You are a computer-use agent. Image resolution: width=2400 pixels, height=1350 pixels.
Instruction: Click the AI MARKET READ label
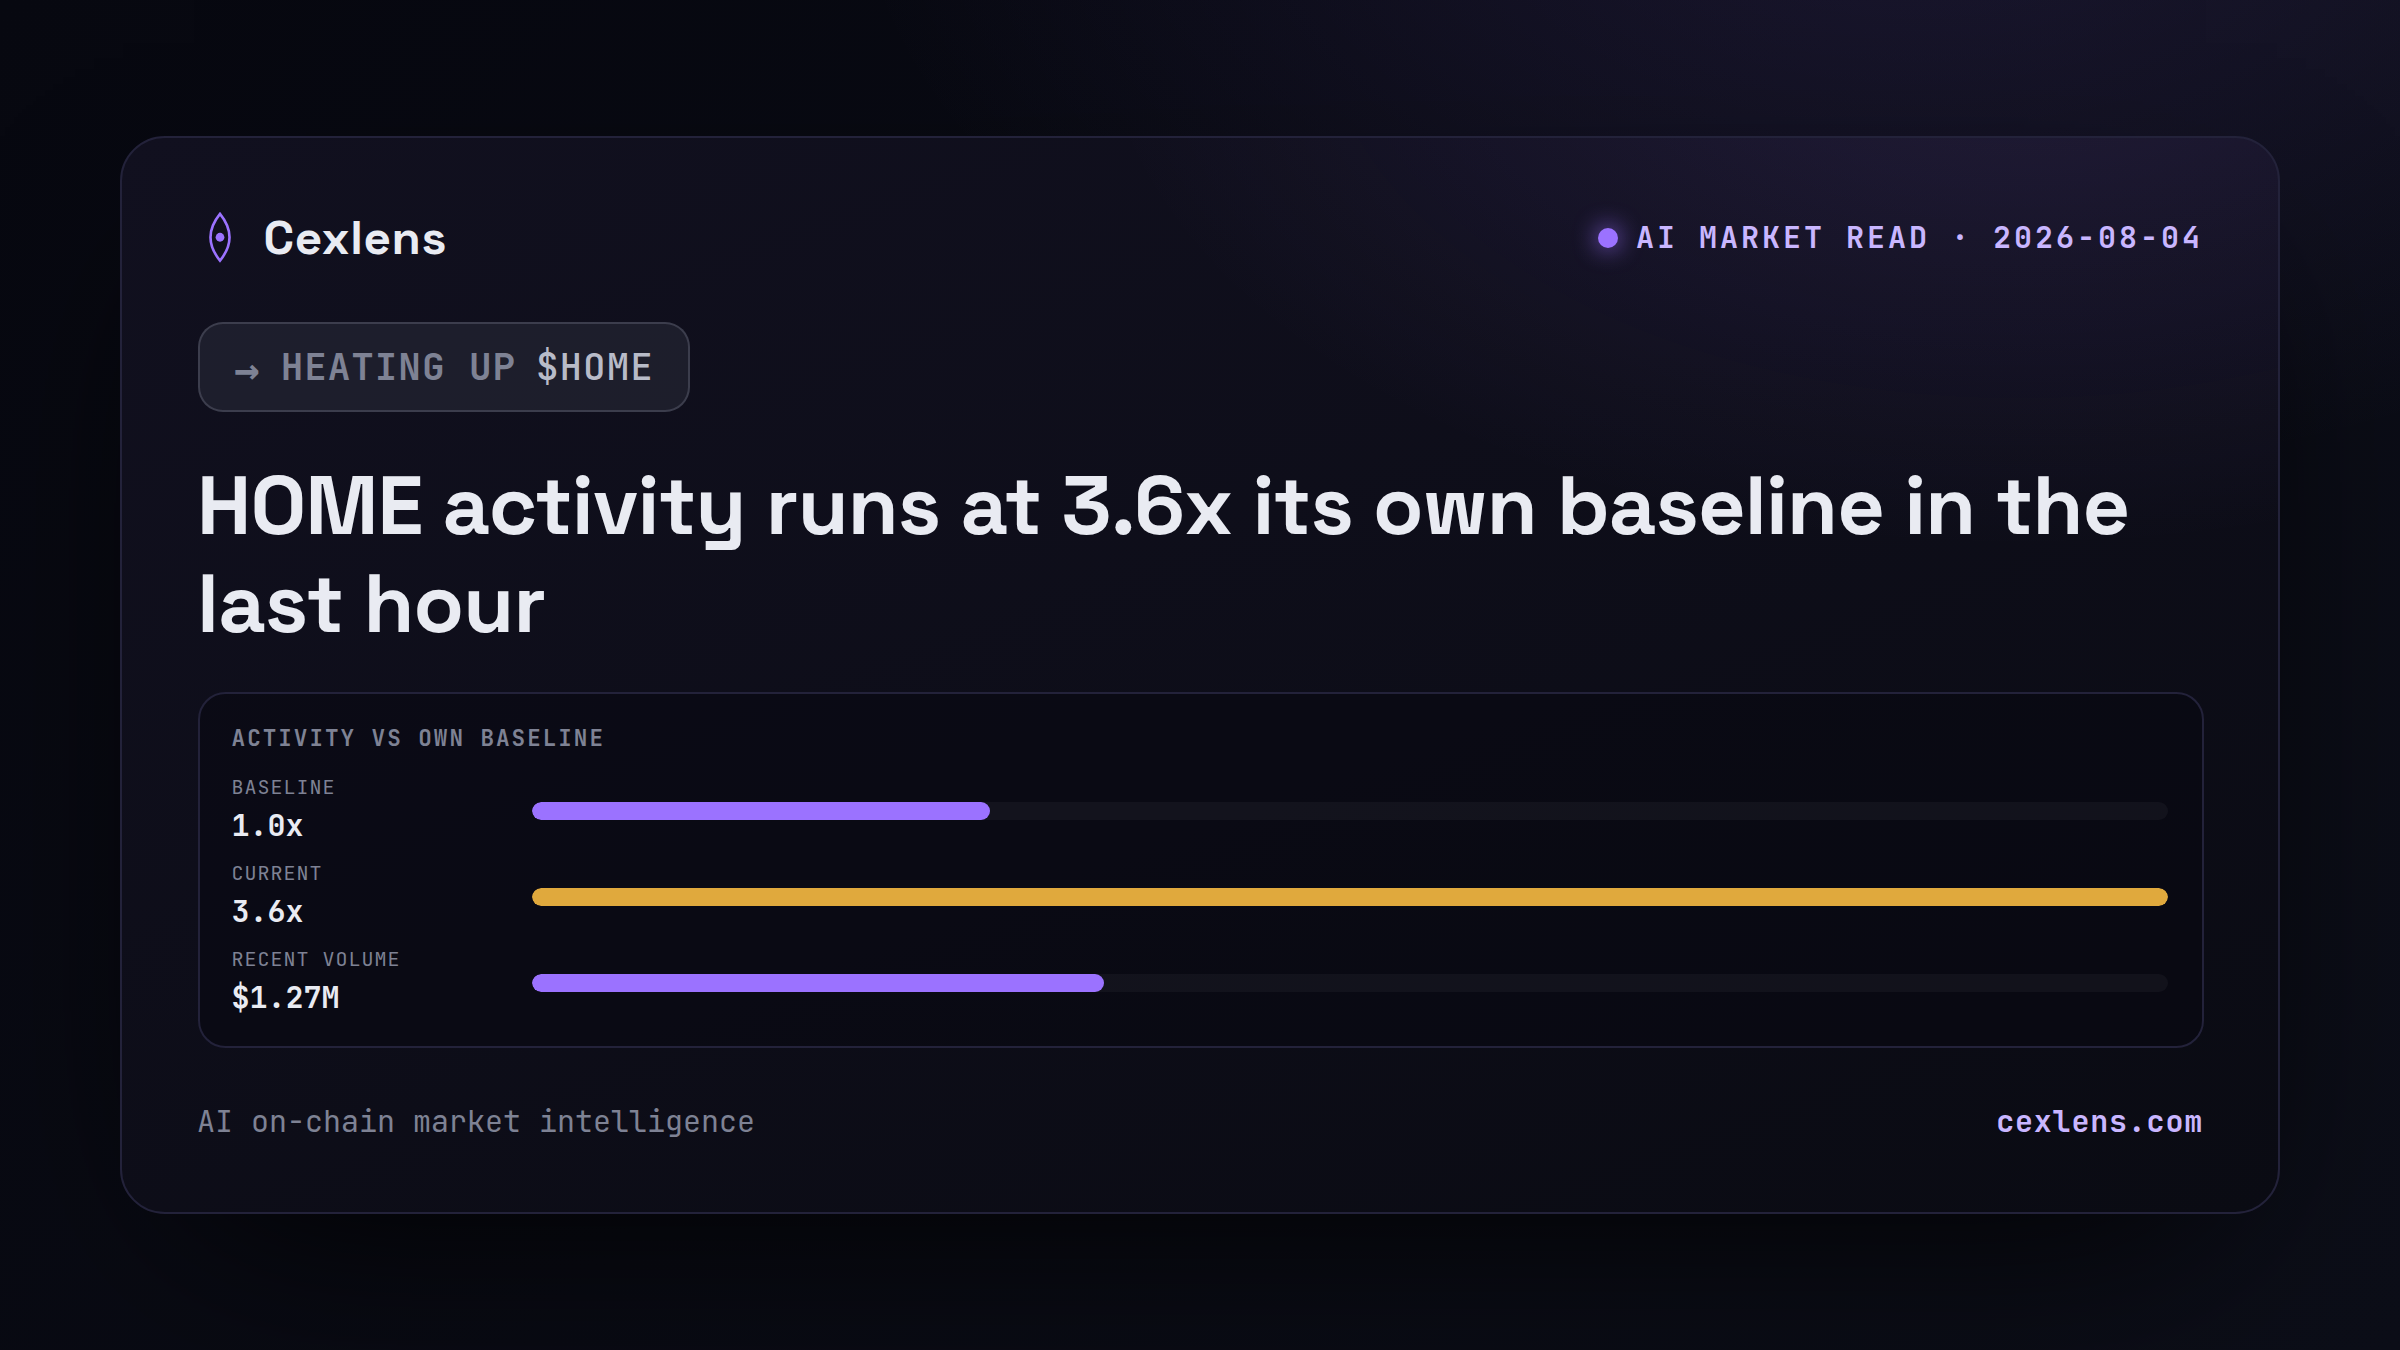pos(1782,238)
